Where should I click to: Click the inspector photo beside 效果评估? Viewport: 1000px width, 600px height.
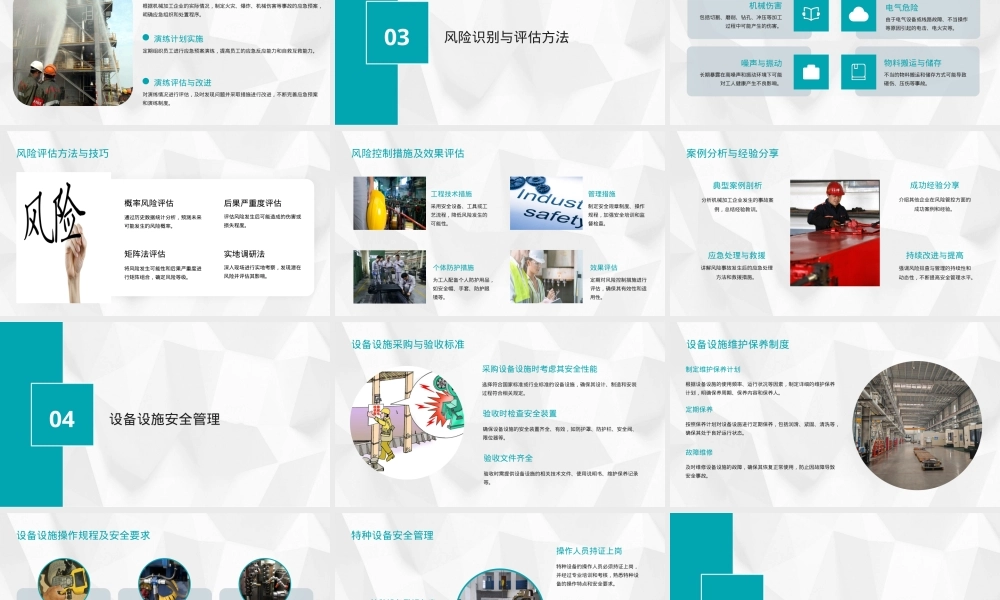pyautogui.click(x=546, y=277)
